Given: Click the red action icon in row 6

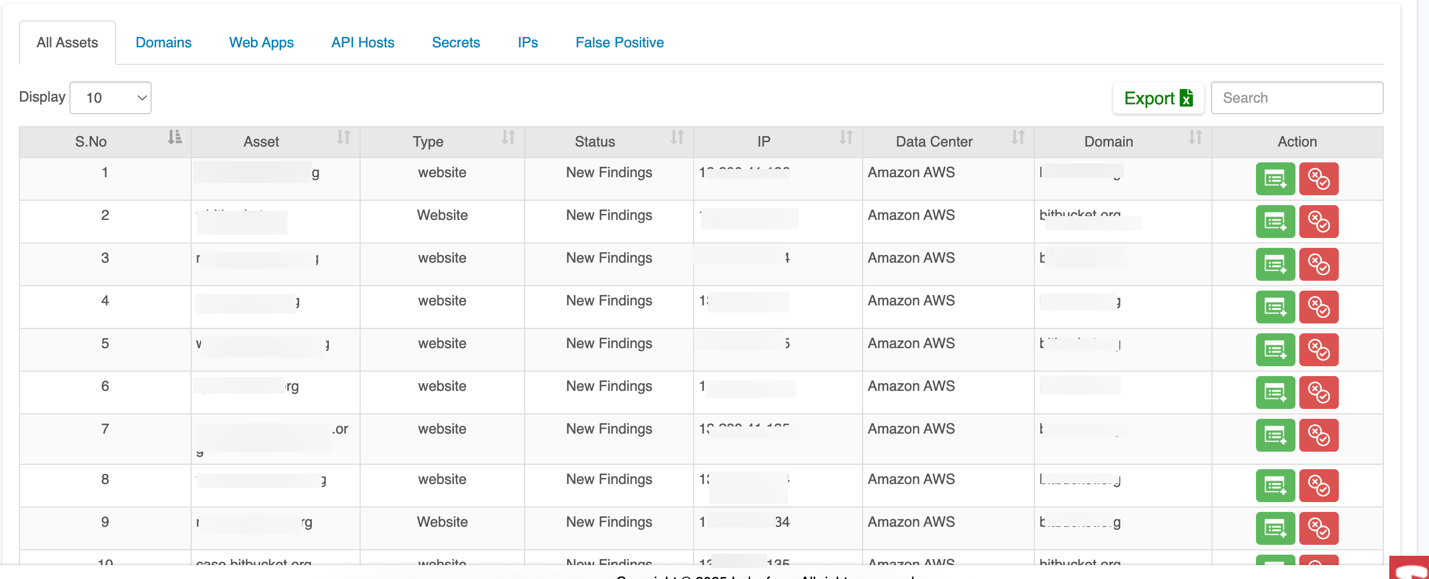Looking at the screenshot, I should pos(1319,393).
